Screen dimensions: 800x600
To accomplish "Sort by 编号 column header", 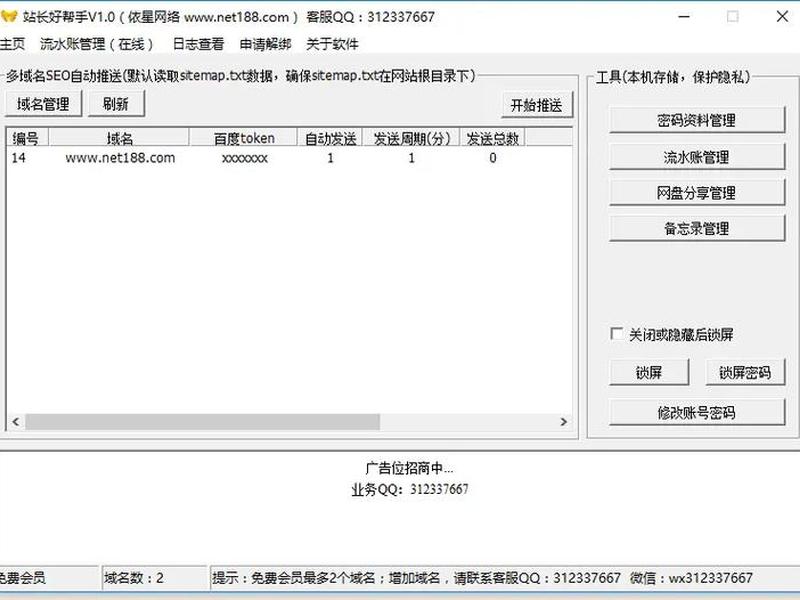I will [x=27, y=138].
